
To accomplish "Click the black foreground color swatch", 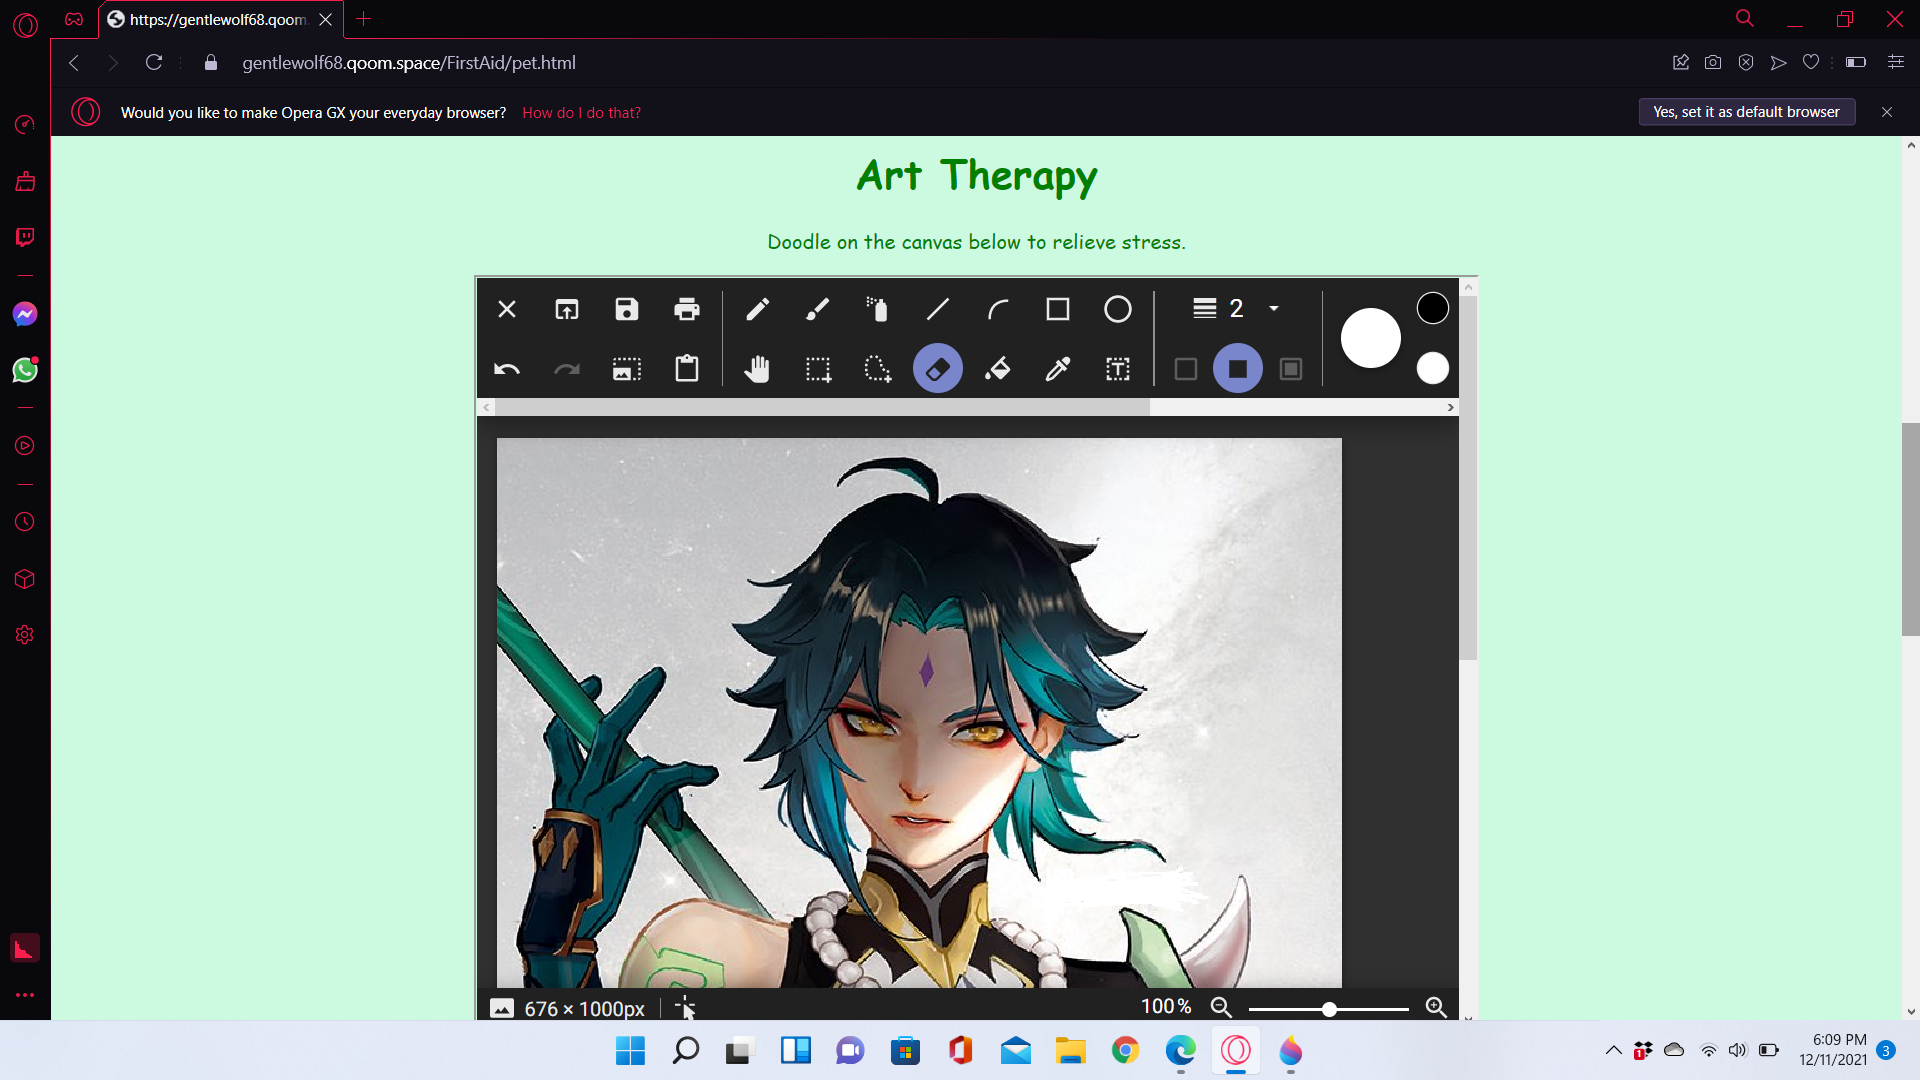I will pyautogui.click(x=1432, y=308).
